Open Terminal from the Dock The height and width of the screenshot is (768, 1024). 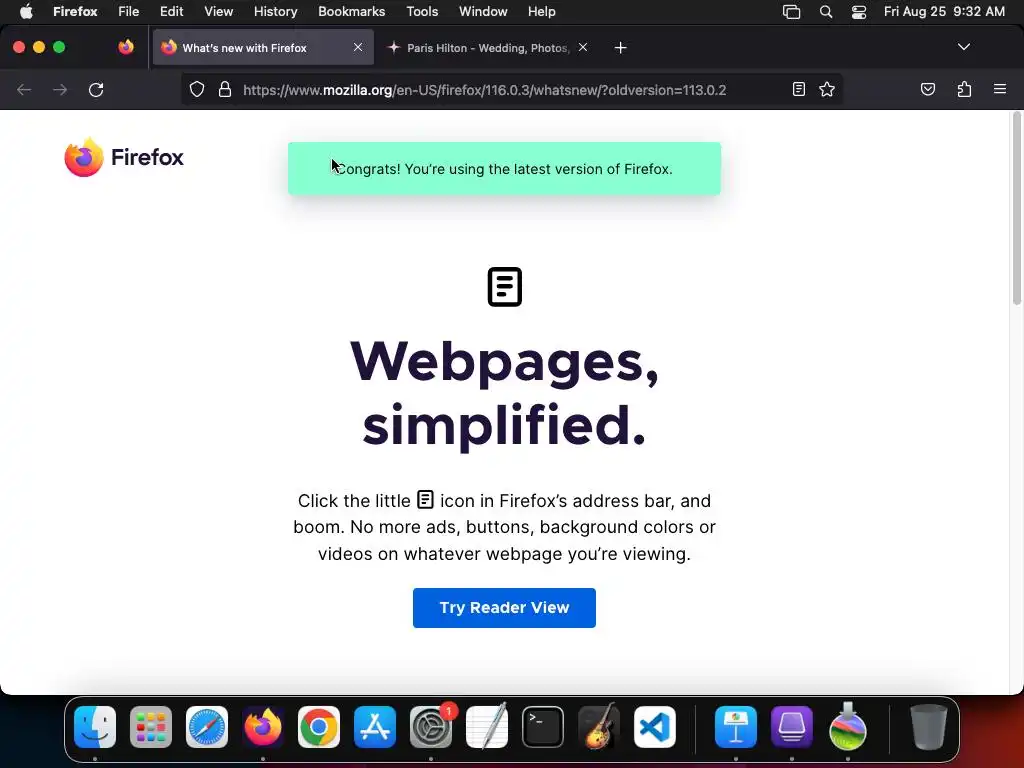pos(543,727)
